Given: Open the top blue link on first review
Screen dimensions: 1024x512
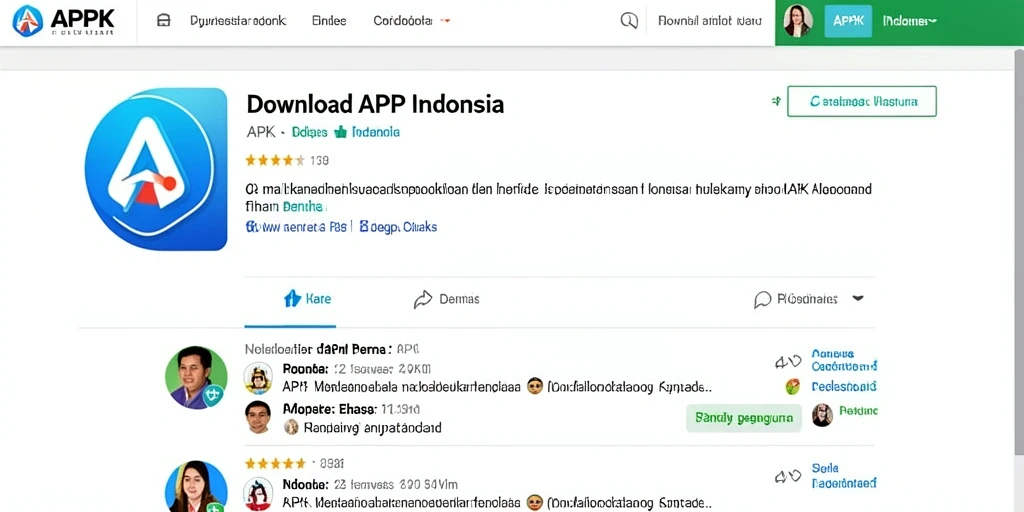Looking at the screenshot, I should point(844,360).
